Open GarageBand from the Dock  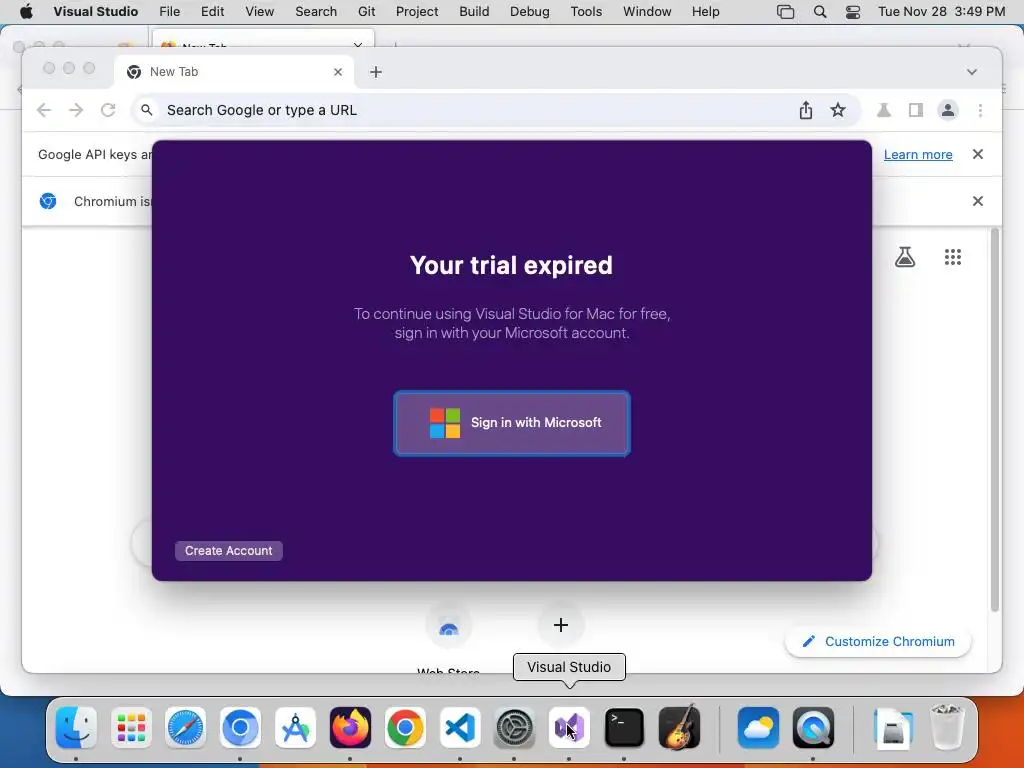pyautogui.click(x=679, y=728)
